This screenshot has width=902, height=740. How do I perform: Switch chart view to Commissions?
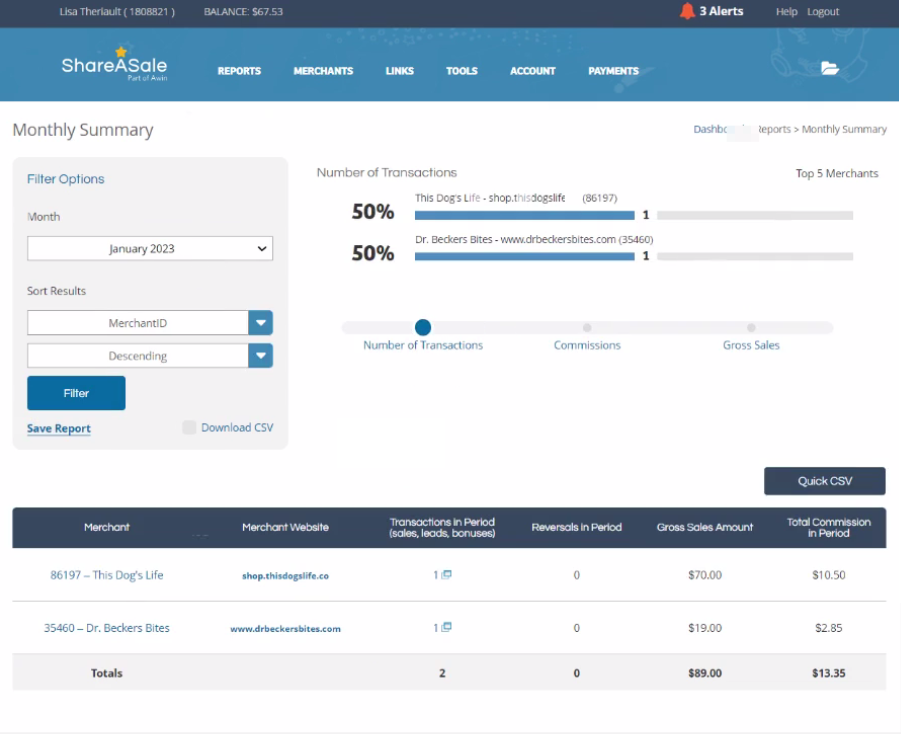587,327
